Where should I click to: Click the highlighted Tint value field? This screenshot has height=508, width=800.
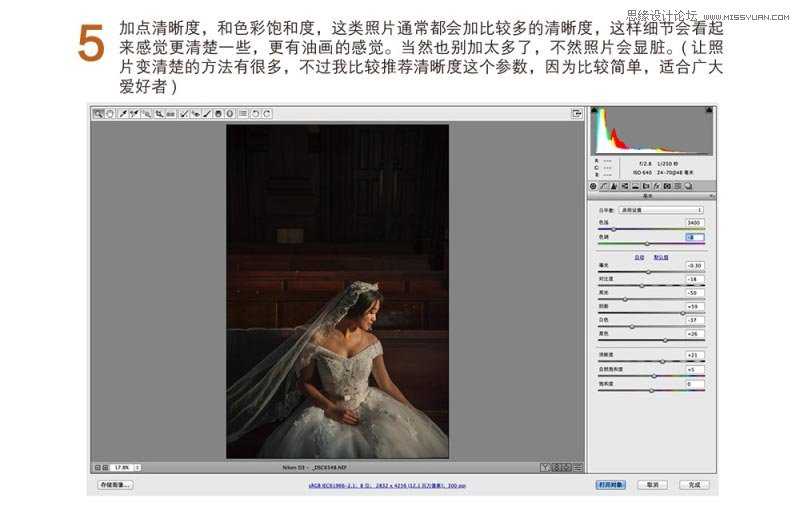tap(694, 237)
